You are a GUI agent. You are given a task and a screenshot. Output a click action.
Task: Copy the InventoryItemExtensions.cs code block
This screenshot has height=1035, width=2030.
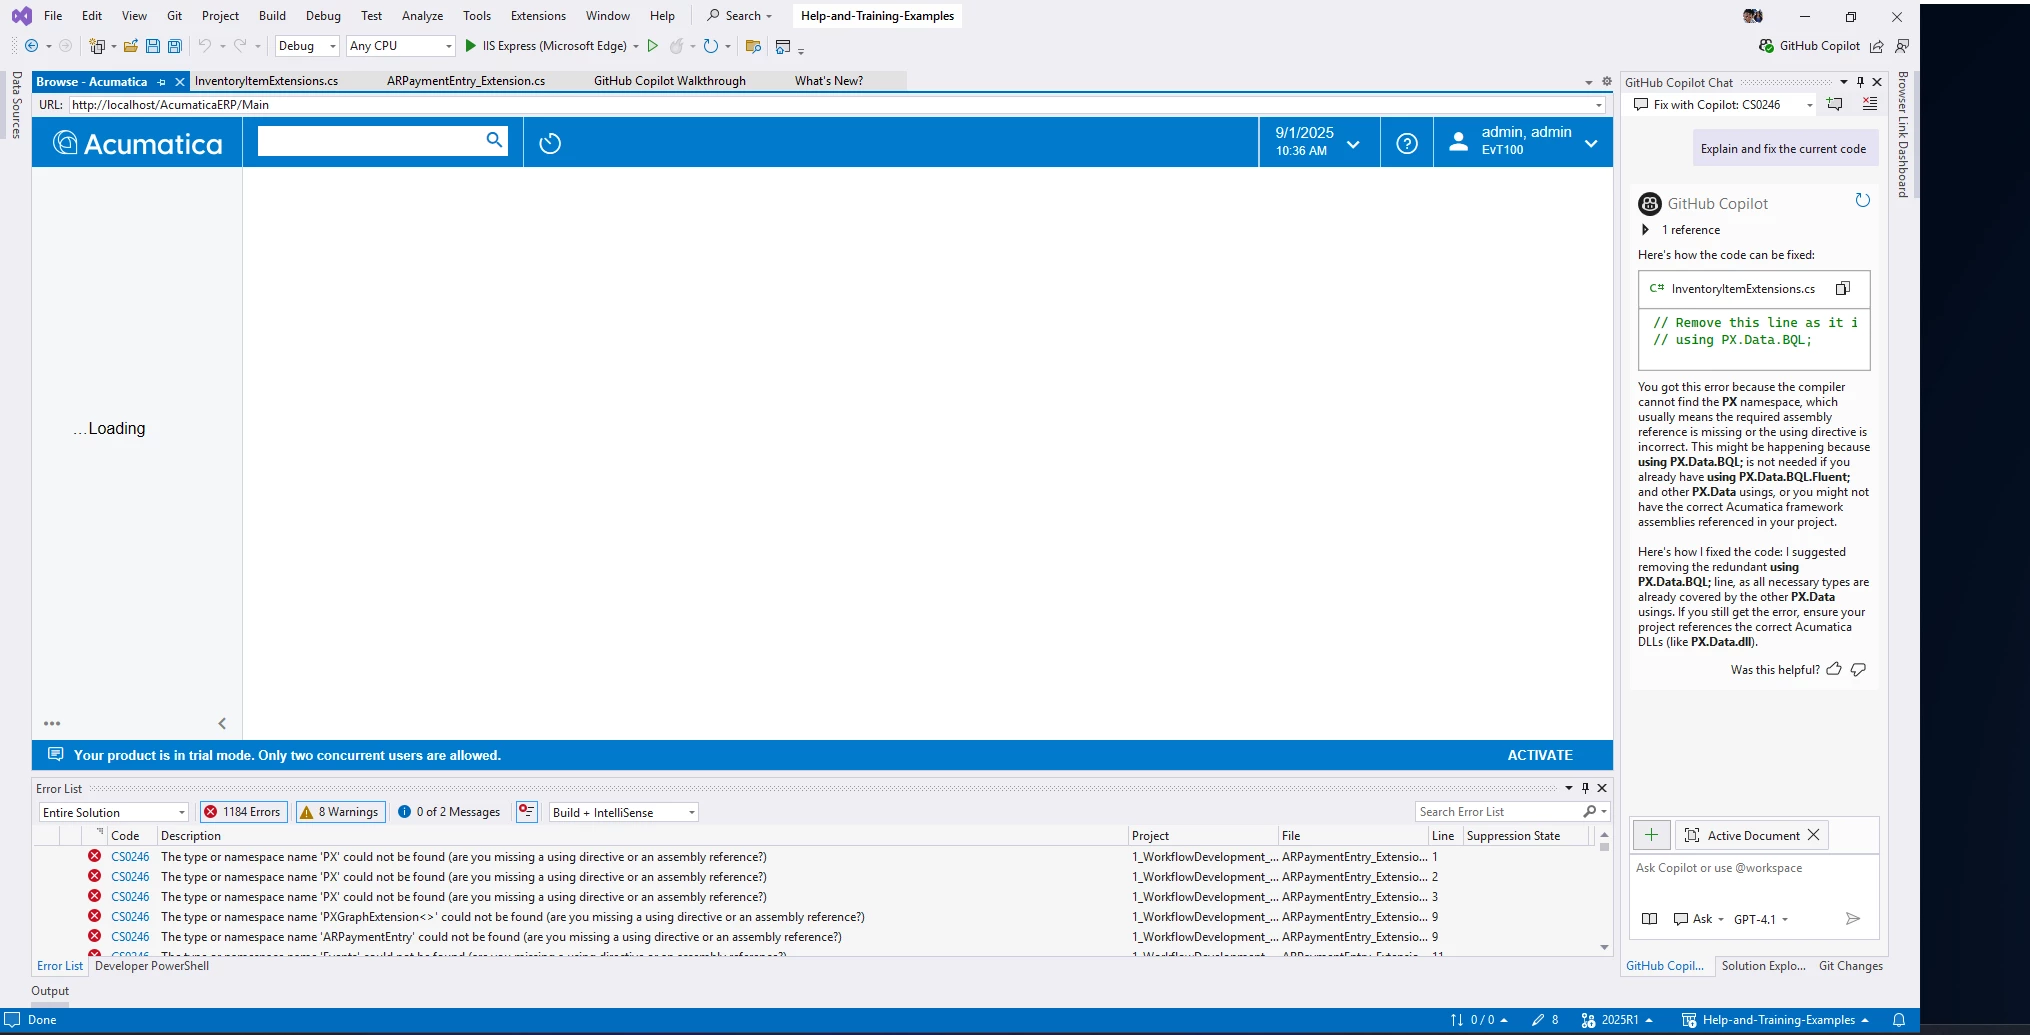[x=1842, y=289]
